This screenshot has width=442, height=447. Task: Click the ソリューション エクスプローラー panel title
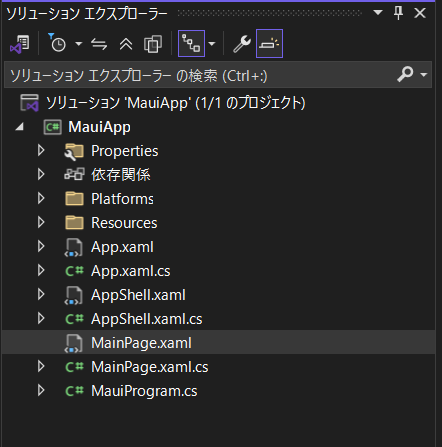[x=87, y=14]
